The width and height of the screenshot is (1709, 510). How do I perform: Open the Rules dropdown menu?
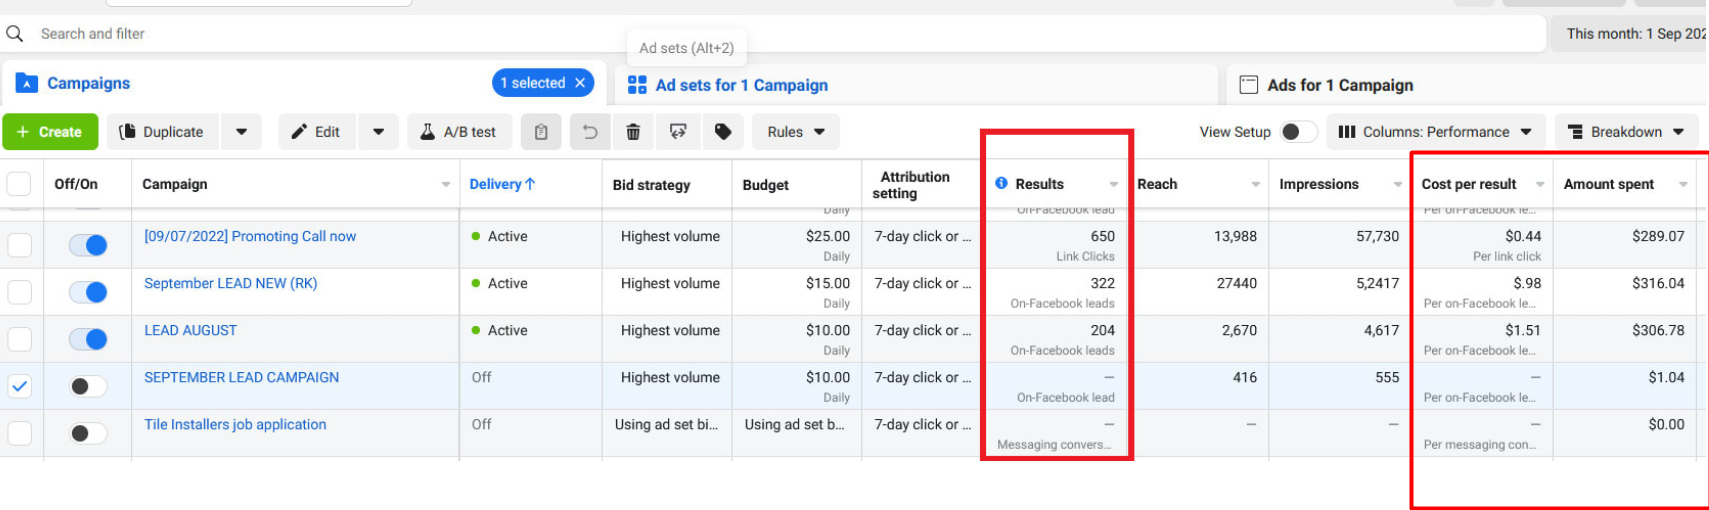click(796, 132)
